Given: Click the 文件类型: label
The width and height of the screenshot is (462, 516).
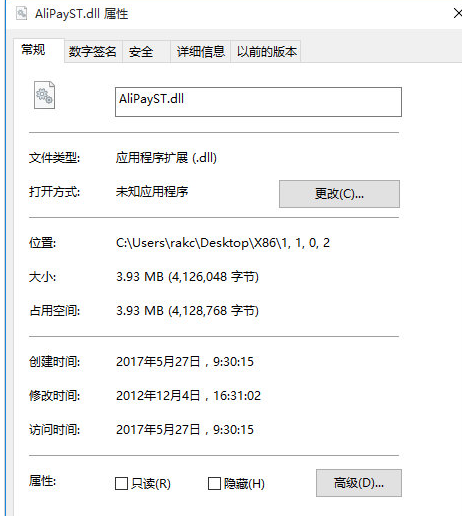Looking at the screenshot, I should point(54,158).
